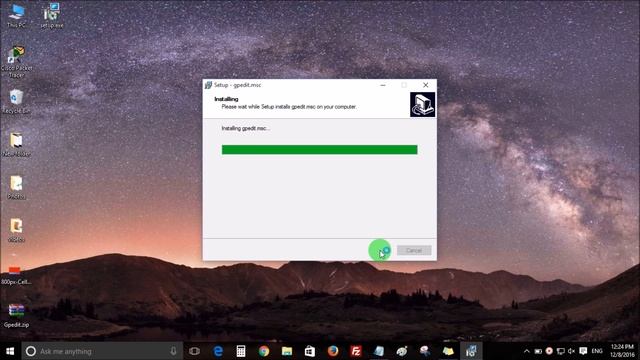Open the Windows Store from the taskbar
This screenshot has height=360, width=640.
coord(310,351)
